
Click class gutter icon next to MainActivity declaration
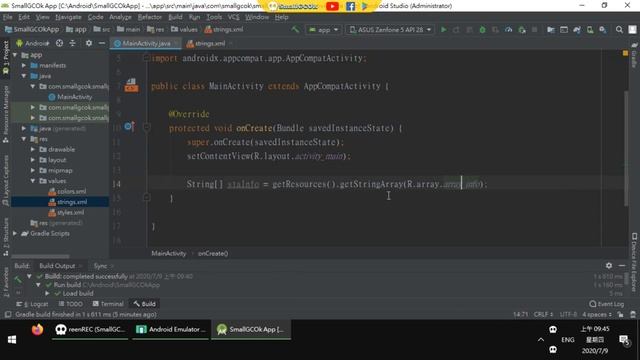131,85
